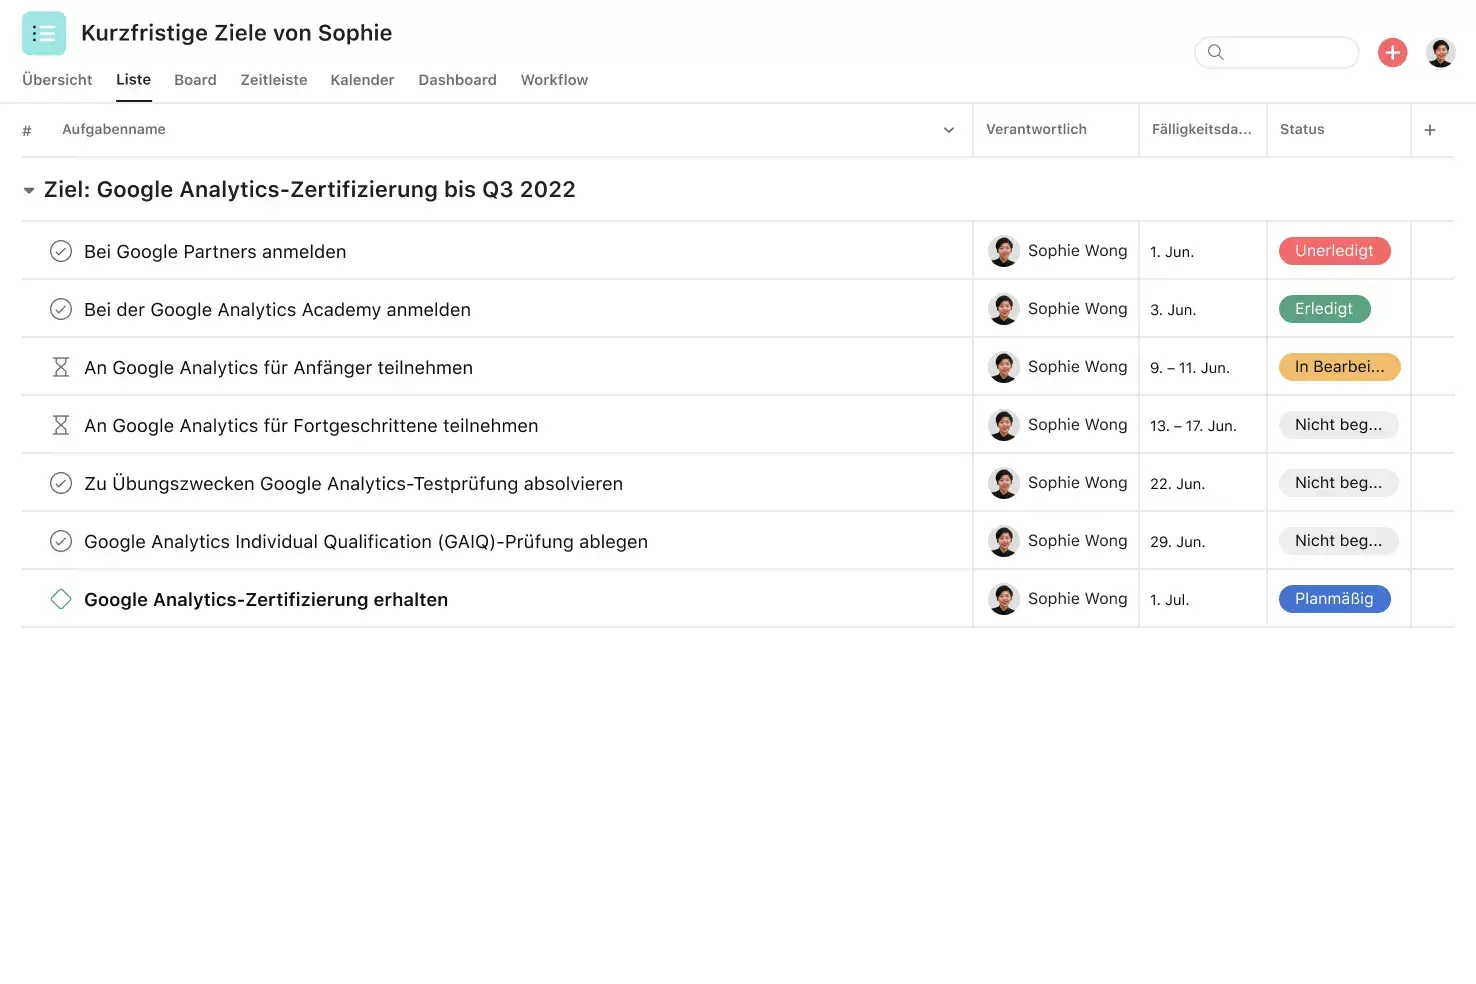Select the Liste tab
The image size is (1476, 984).
(133, 80)
